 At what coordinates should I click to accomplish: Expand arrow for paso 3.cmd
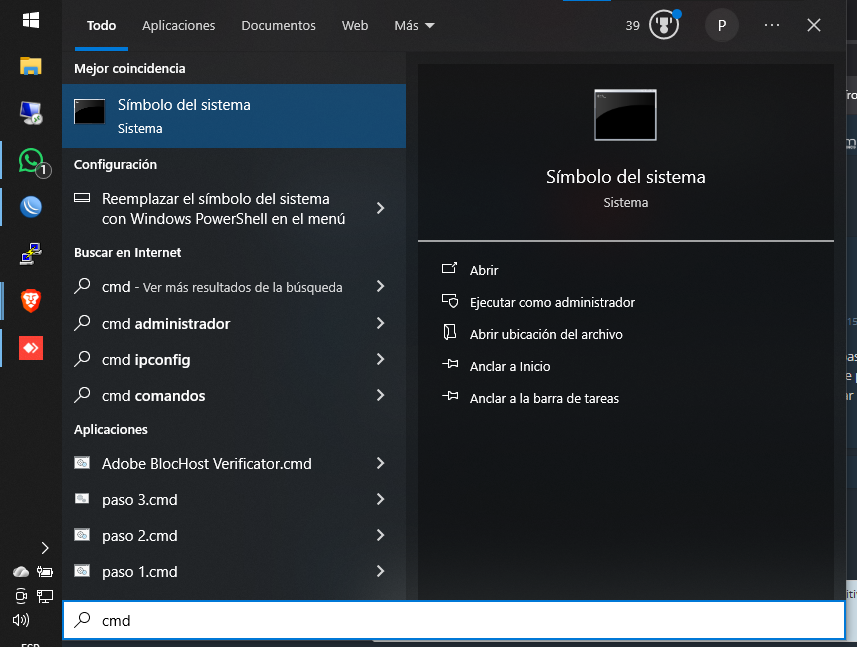coord(380,499)
